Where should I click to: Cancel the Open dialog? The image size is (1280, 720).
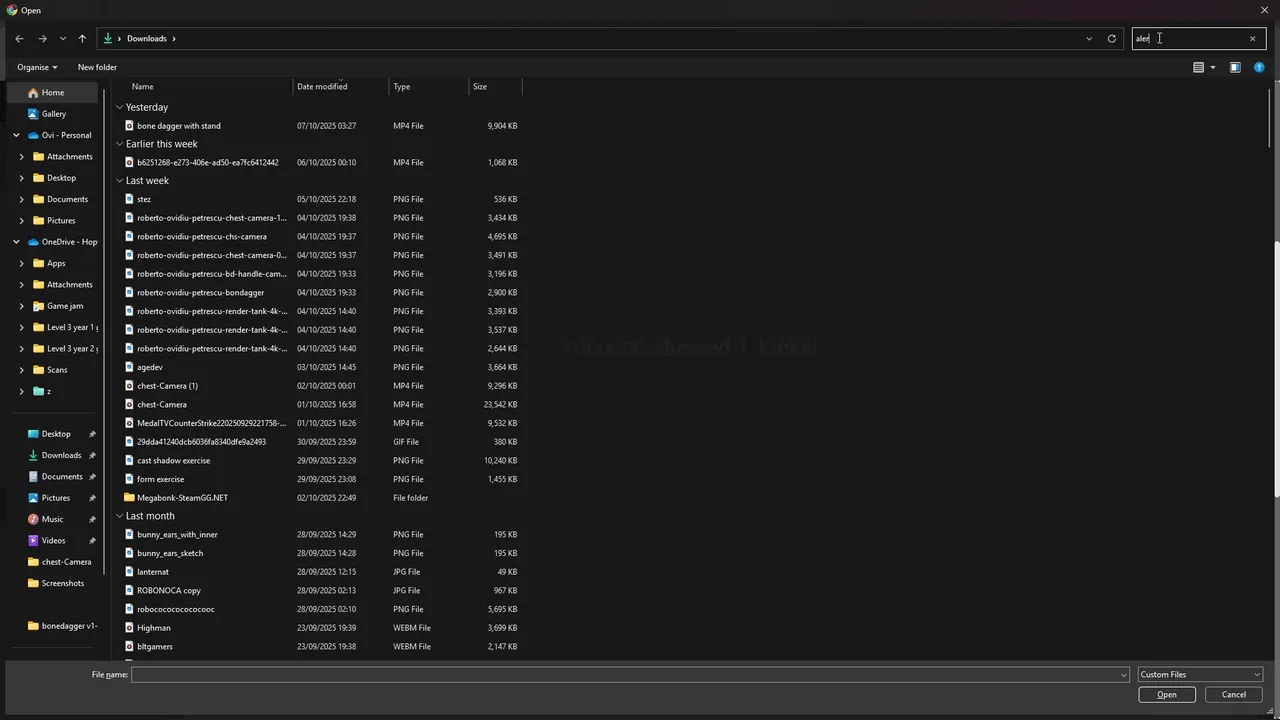[1234, 695]
